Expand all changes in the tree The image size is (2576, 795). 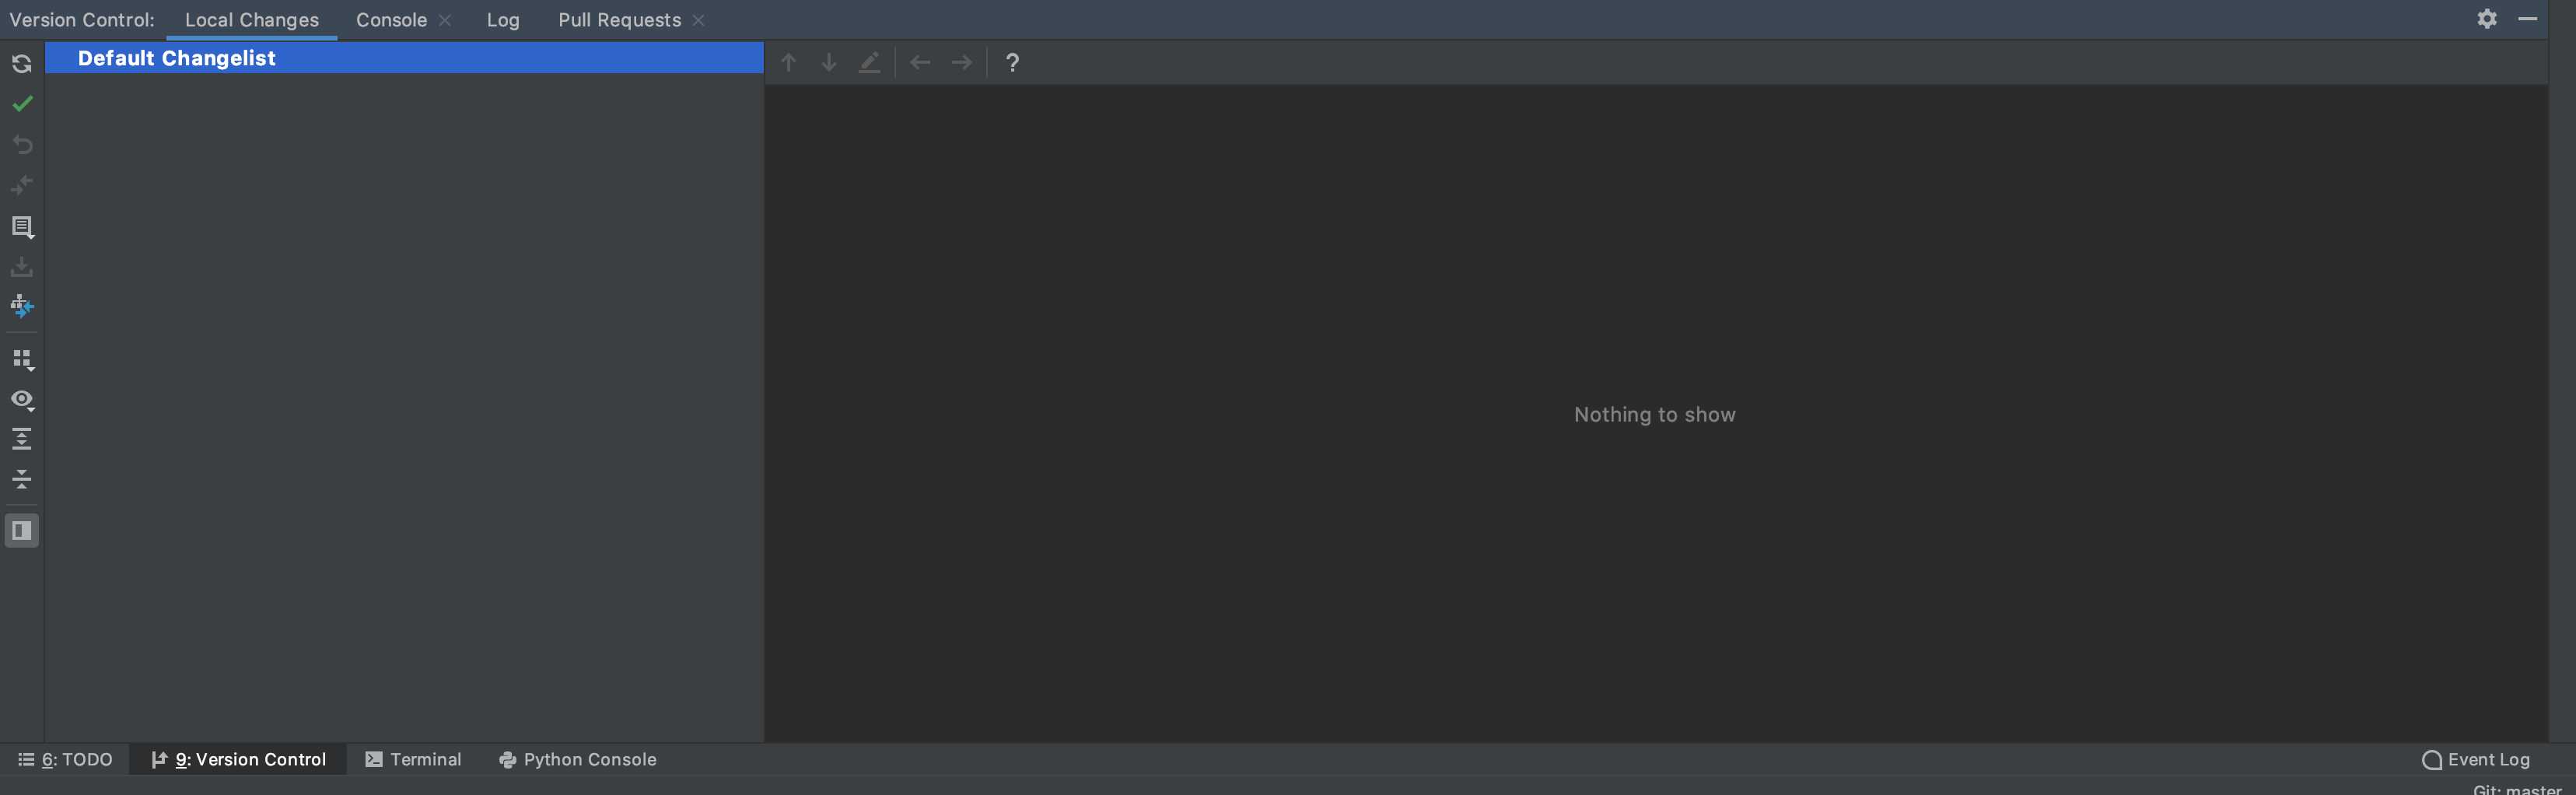[22, 439]
